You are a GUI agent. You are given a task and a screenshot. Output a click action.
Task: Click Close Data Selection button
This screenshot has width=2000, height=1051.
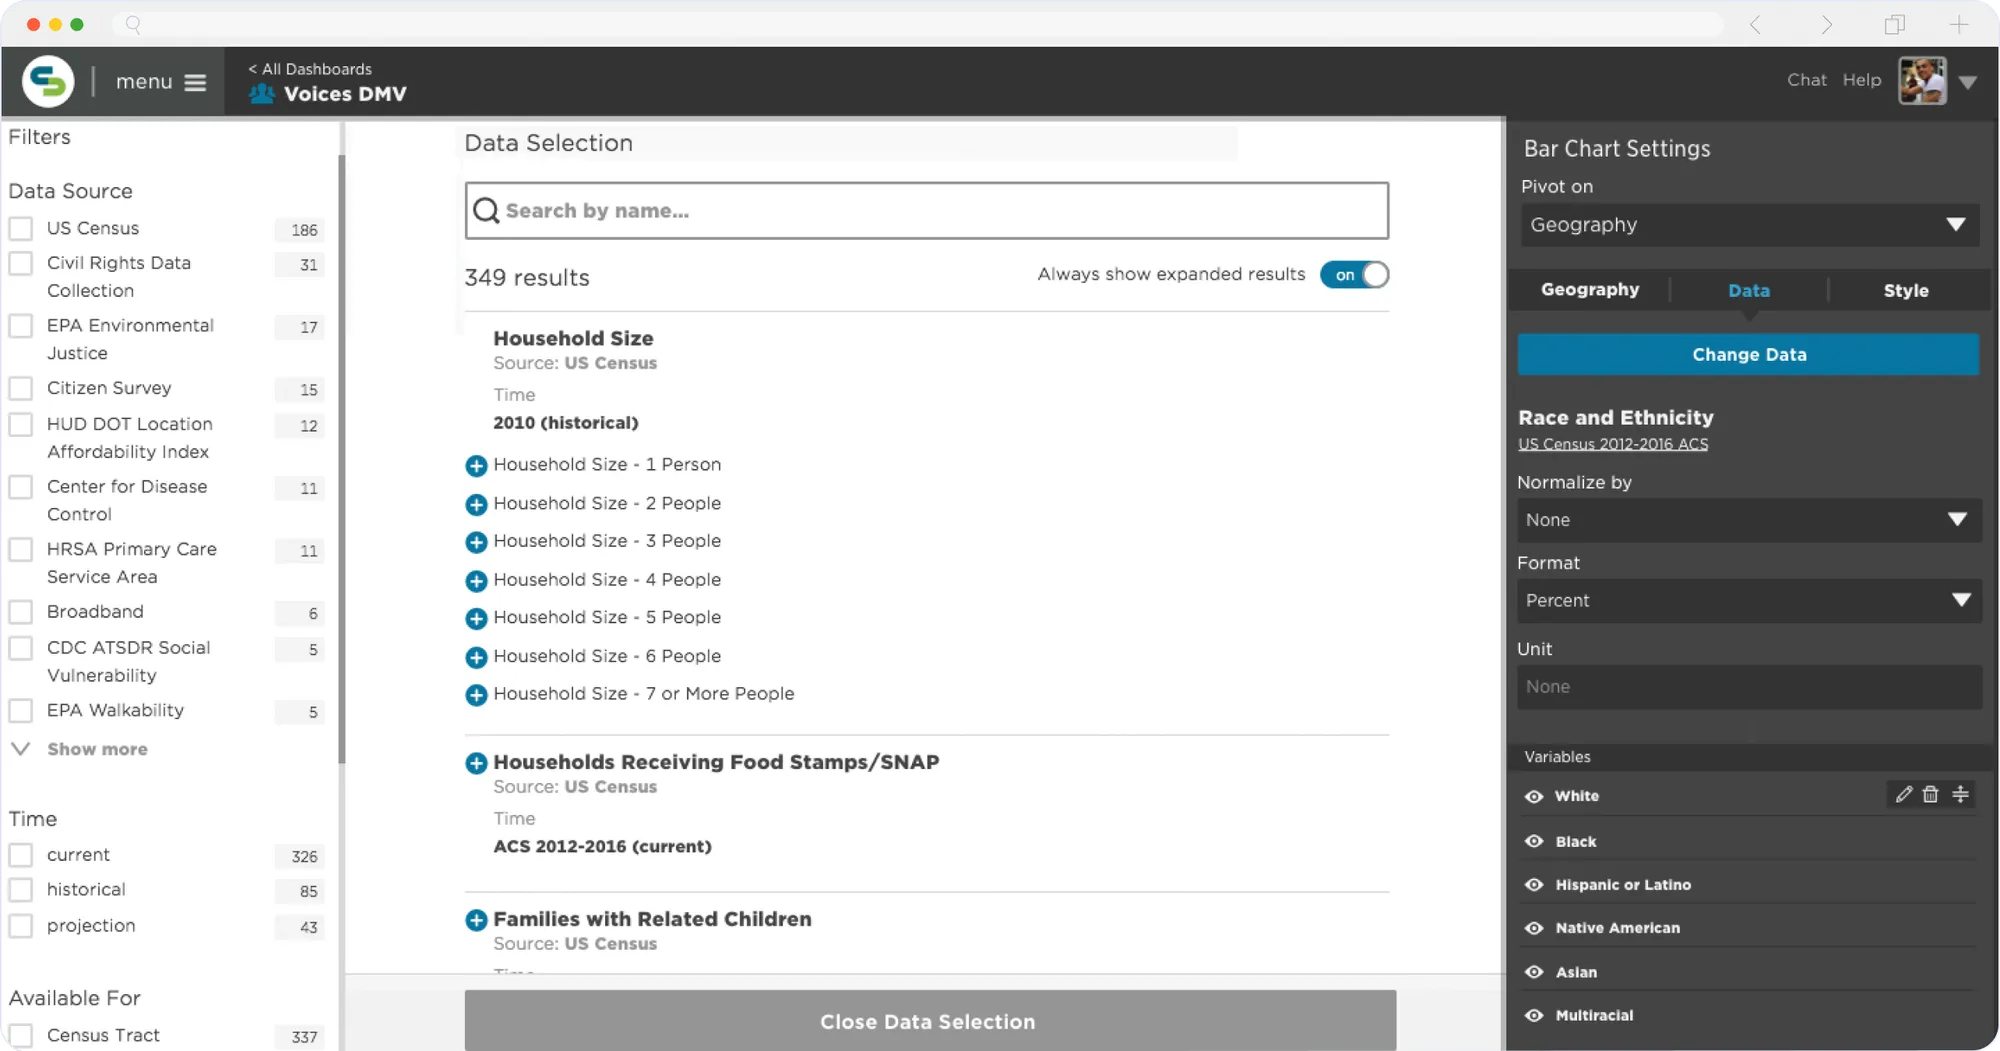[930, 1021]
